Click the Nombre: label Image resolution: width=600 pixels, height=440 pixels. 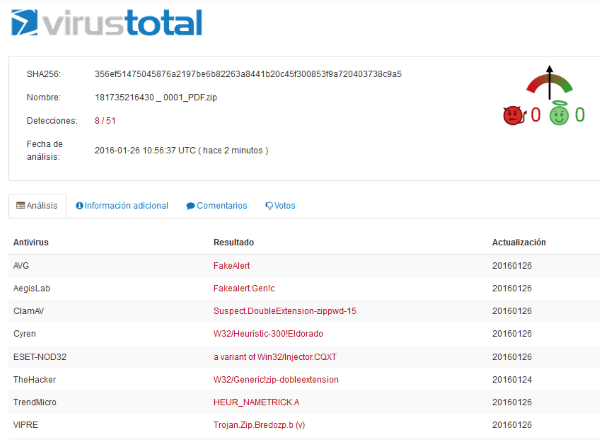pos(44,97)
